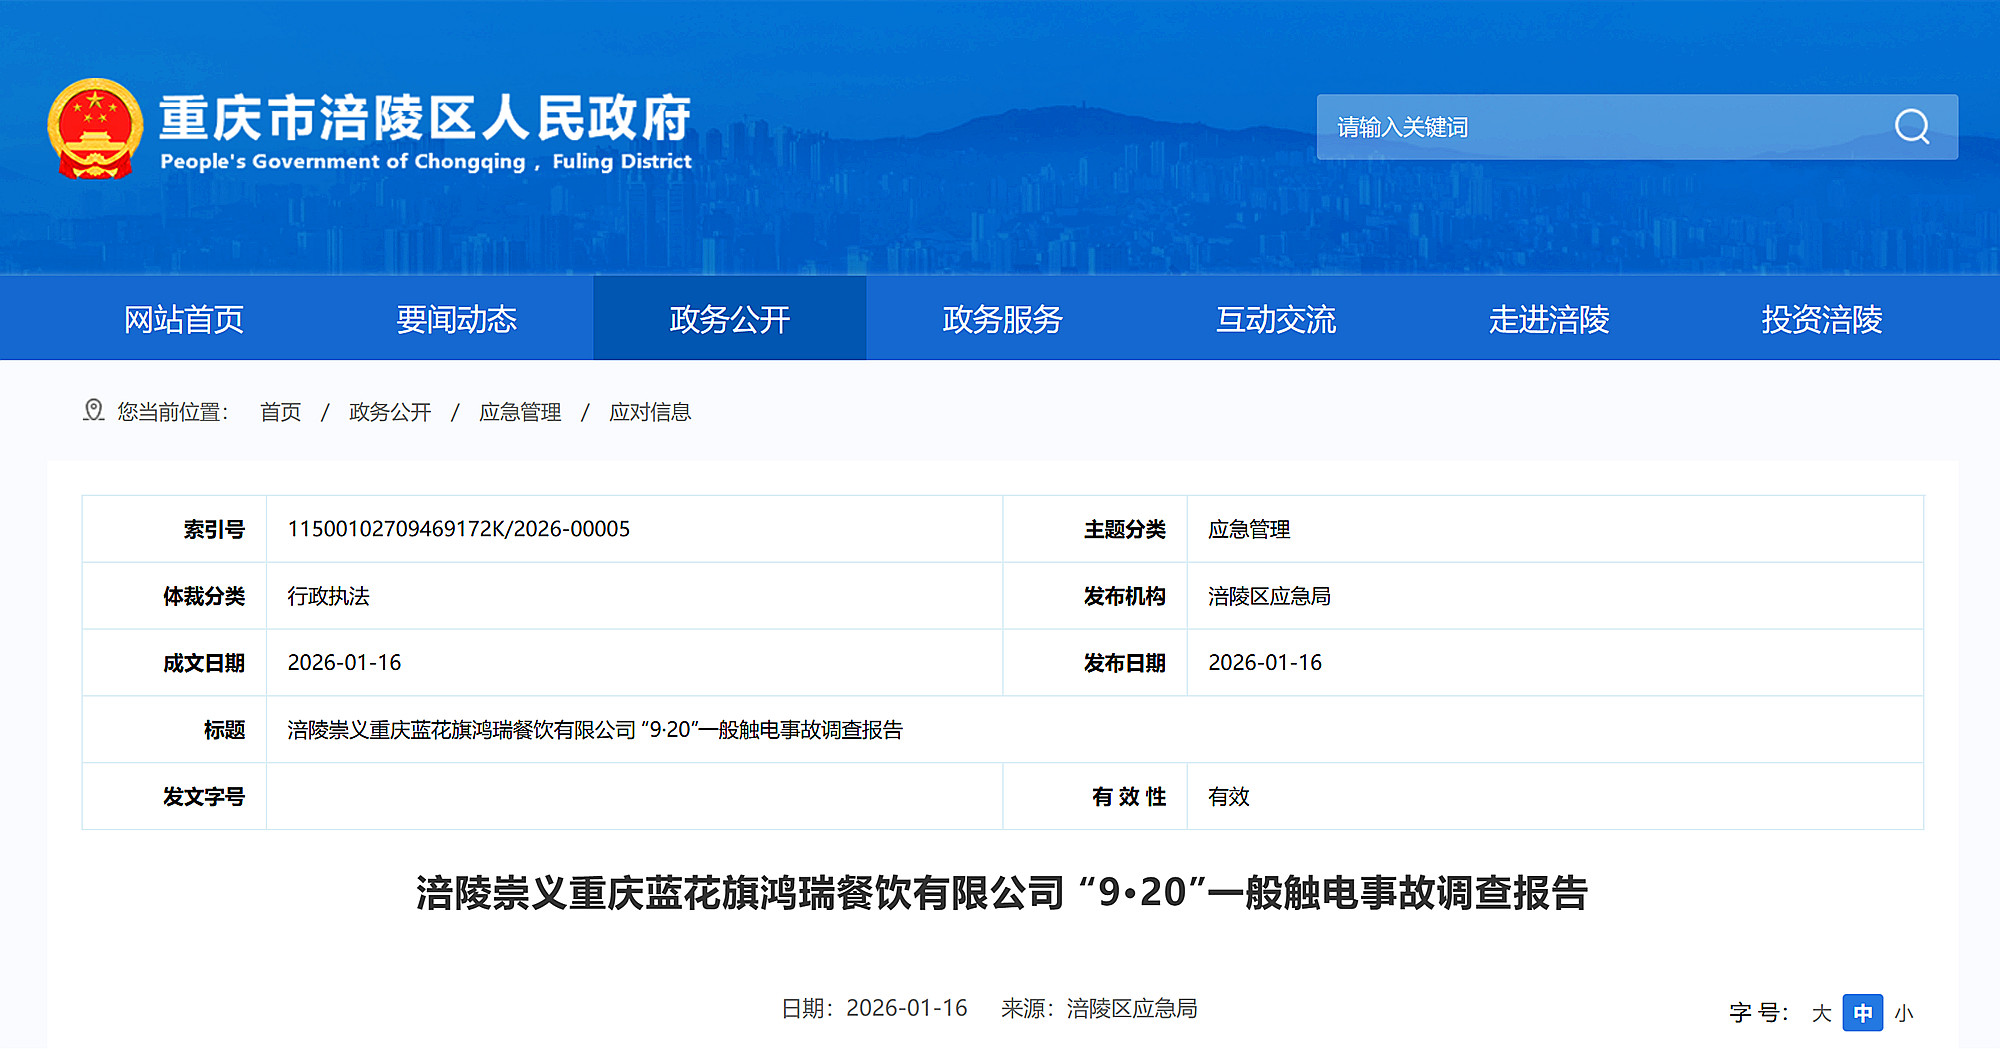The image size is (2000, 1049).
Task: Click the 您当前位置 breadcrumb label
Action: tap(173, 412)
